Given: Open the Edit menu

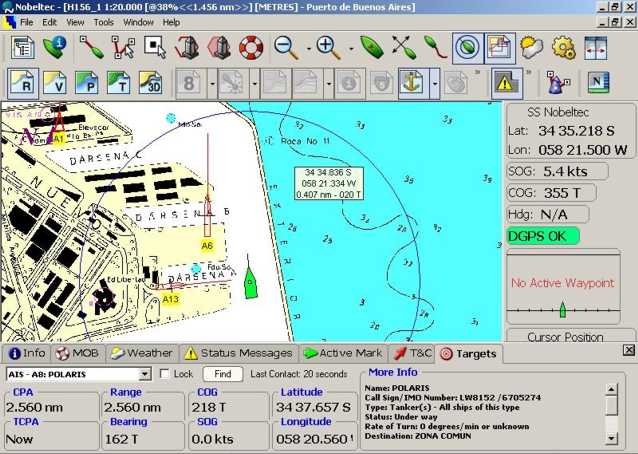Looking at the screenshot, I should [x=49, y=22].
